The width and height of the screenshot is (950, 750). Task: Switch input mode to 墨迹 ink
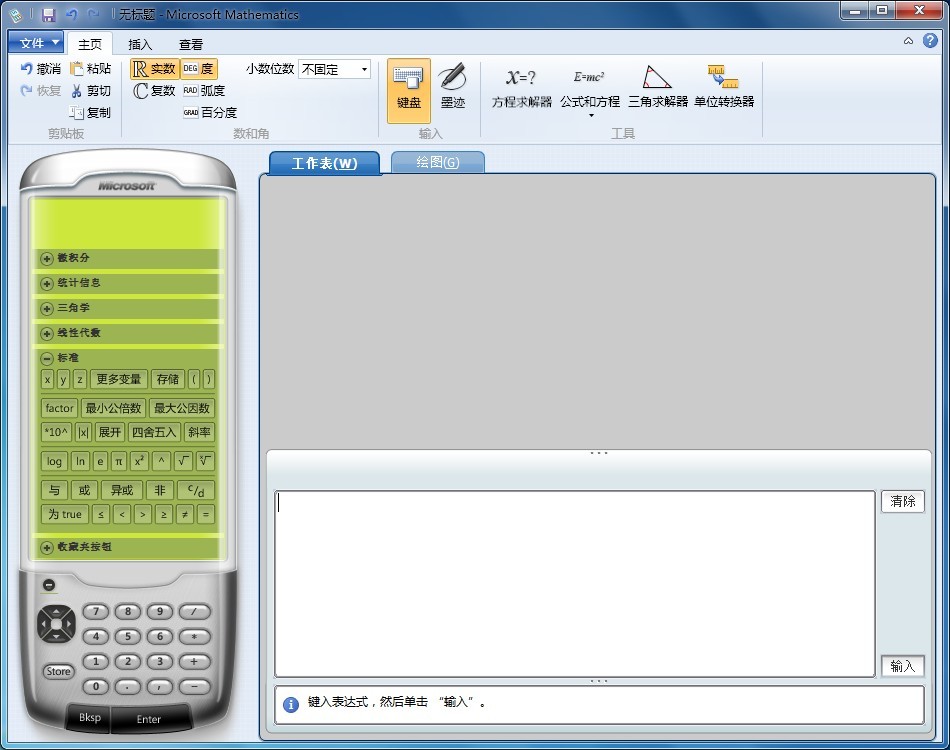[452, 86]
